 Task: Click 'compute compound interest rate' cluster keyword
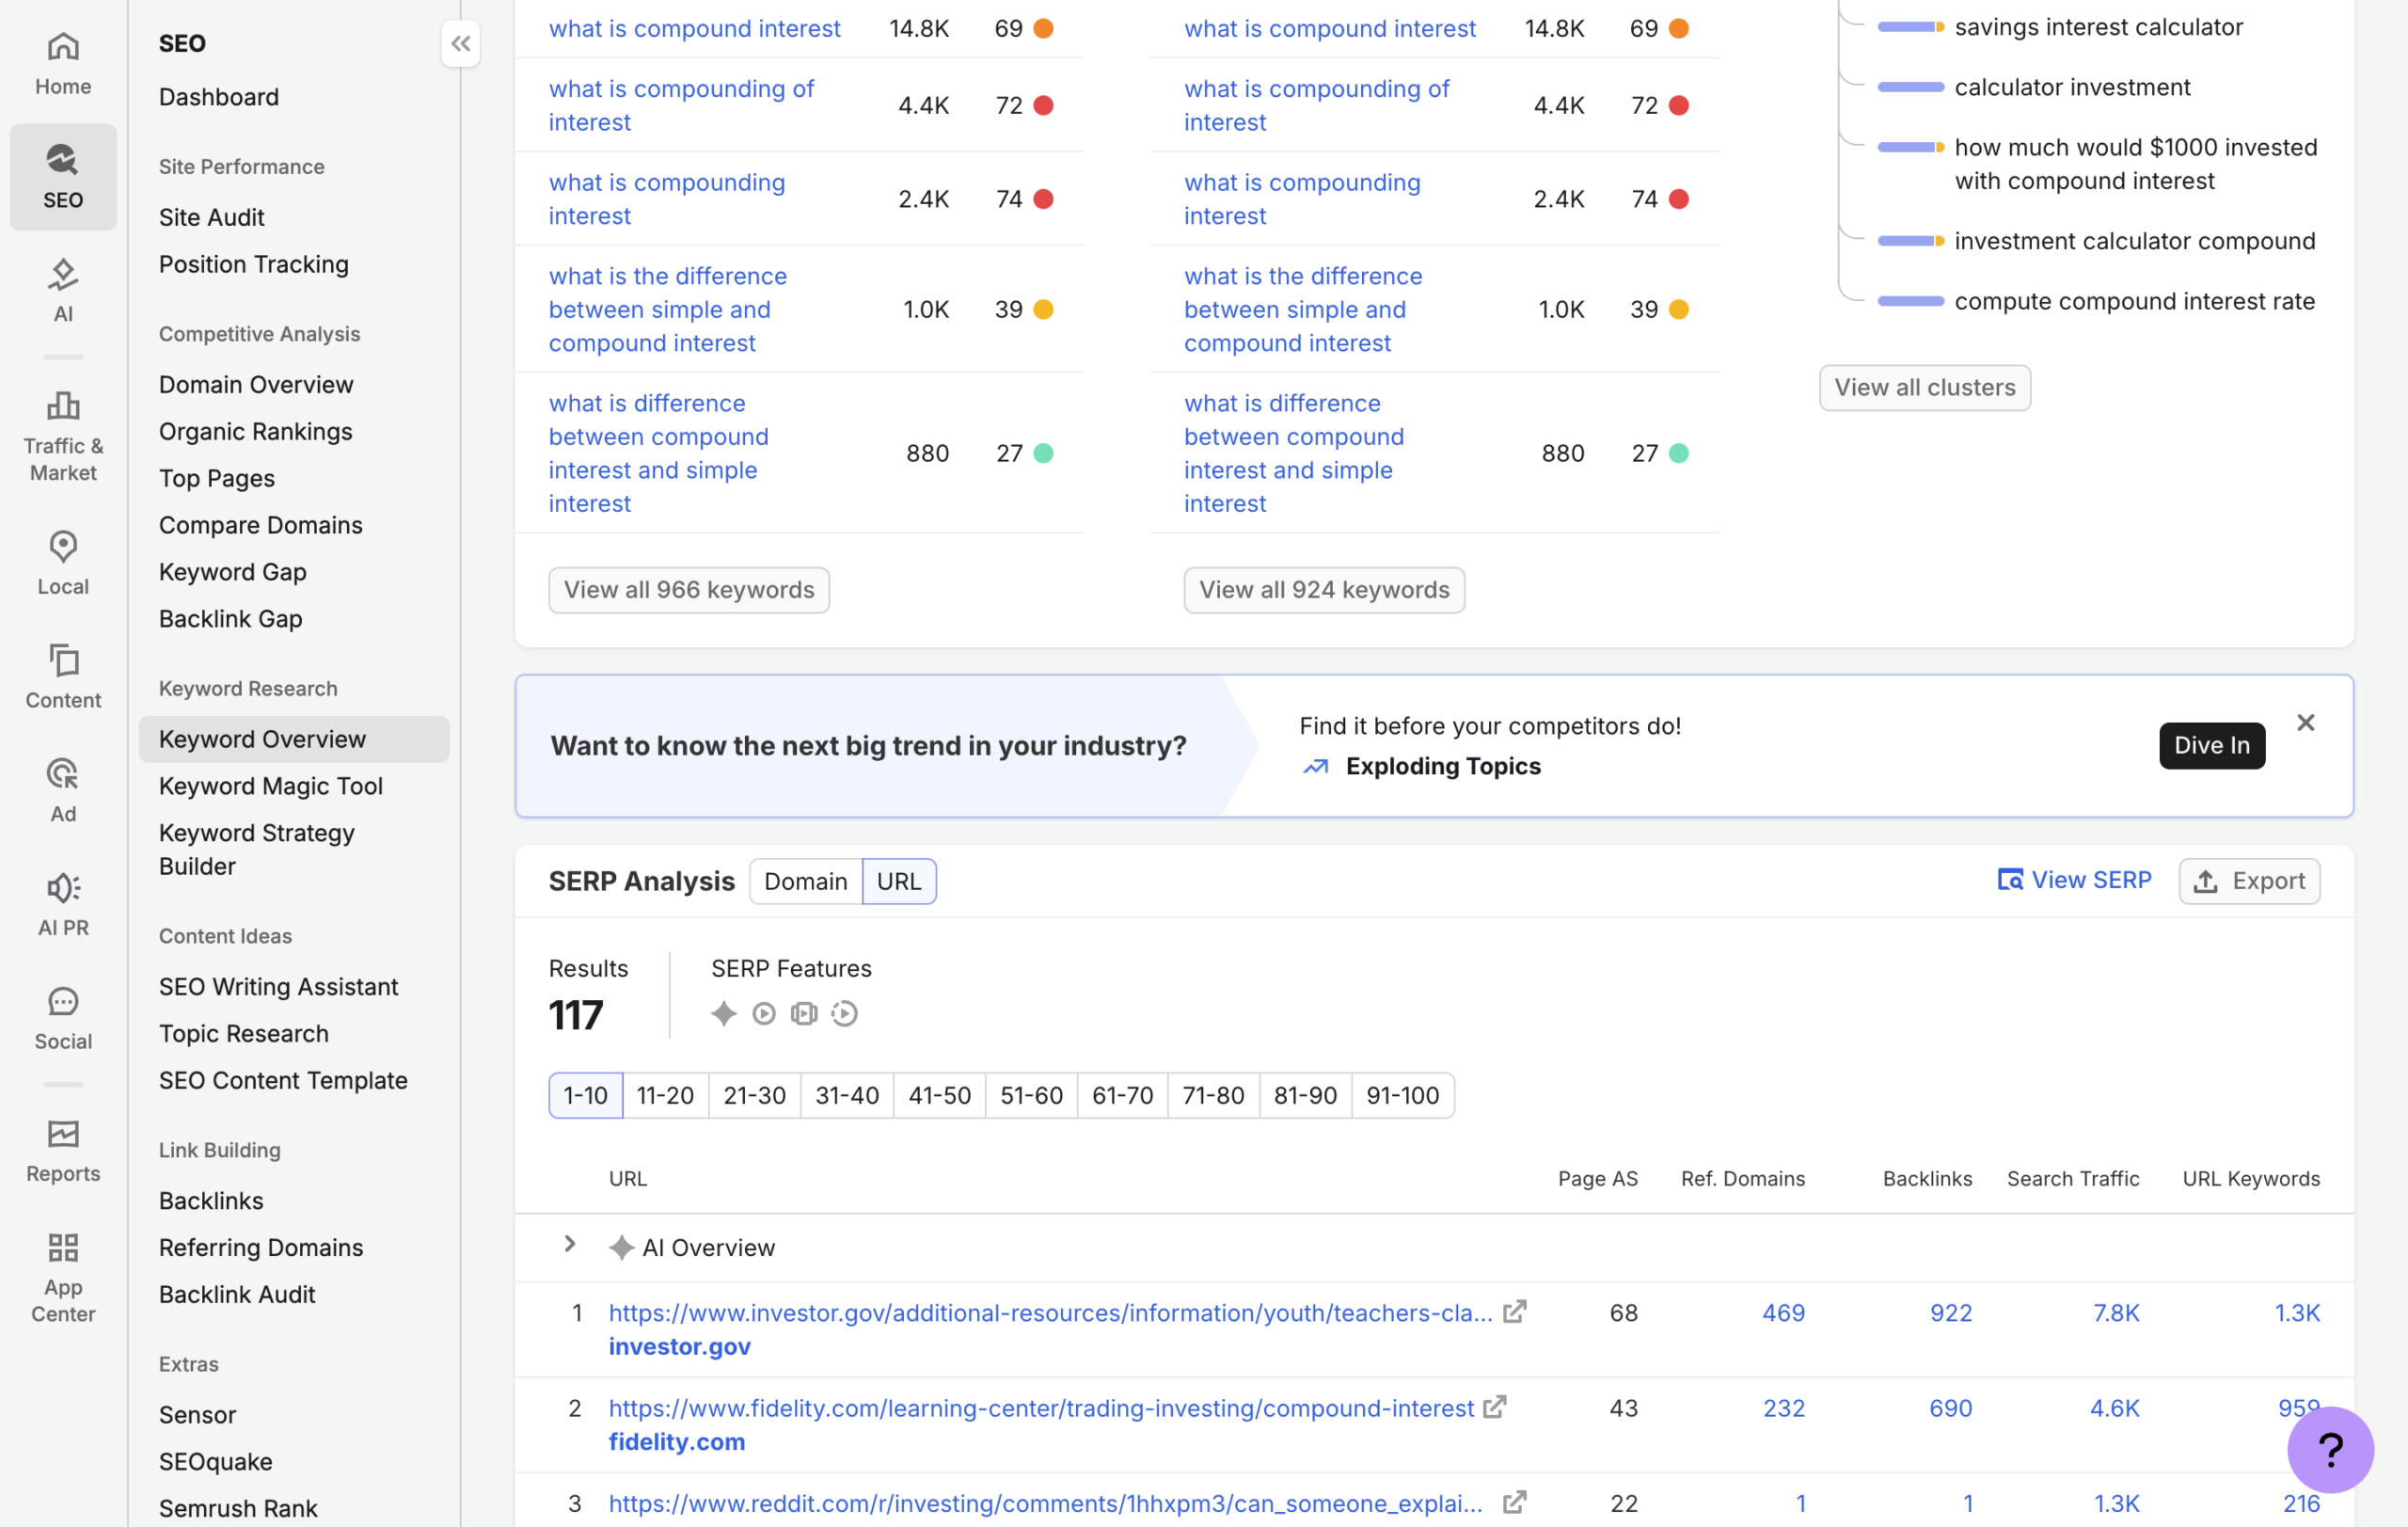pyautogui.click(x=2134, y=301)
